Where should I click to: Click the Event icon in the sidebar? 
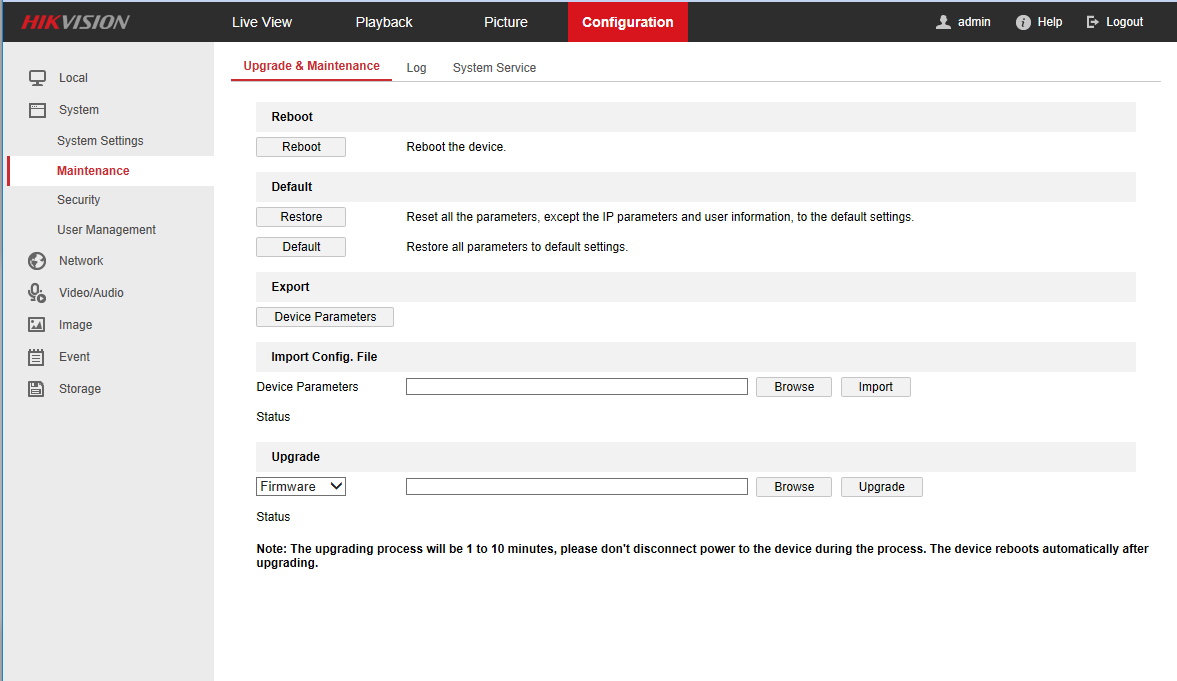point(37,356)
